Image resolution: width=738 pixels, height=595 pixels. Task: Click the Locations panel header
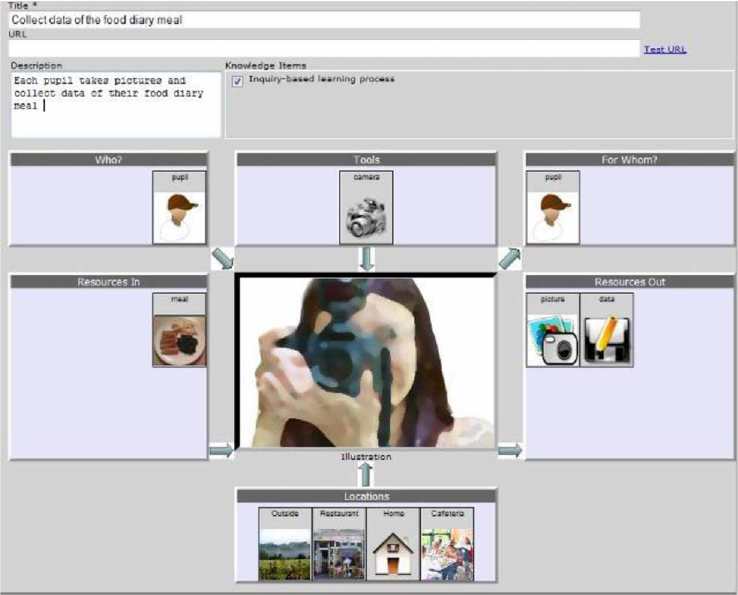366,496
